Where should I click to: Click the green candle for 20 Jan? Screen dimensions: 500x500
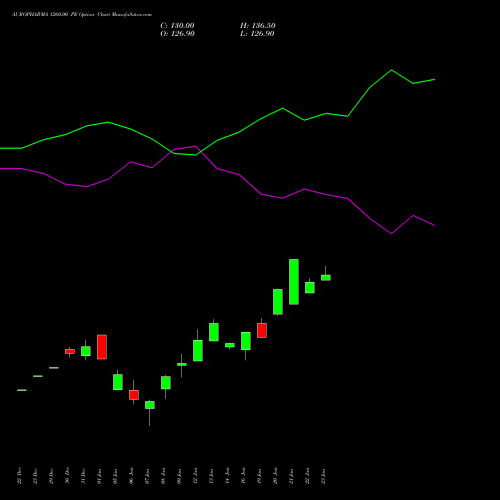pos(278,302)
